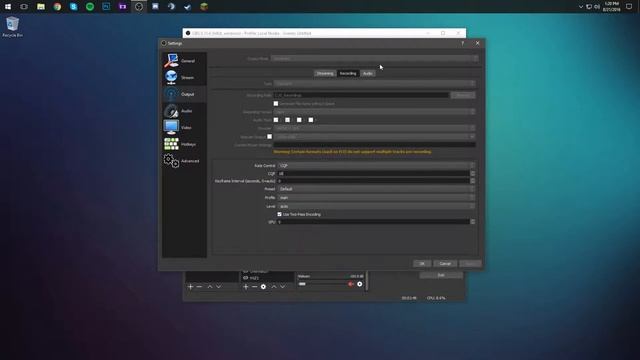The width and height of the screenshot is (640, 360).
Task: Move source up in OBS sources list
Action: coord(274,287)
